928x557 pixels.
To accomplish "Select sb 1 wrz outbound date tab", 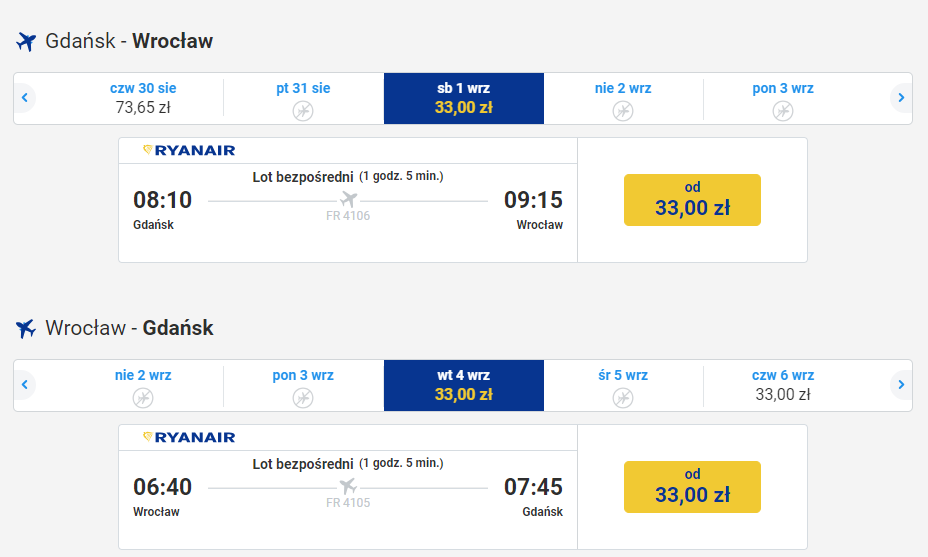I will tap(463, 98).
